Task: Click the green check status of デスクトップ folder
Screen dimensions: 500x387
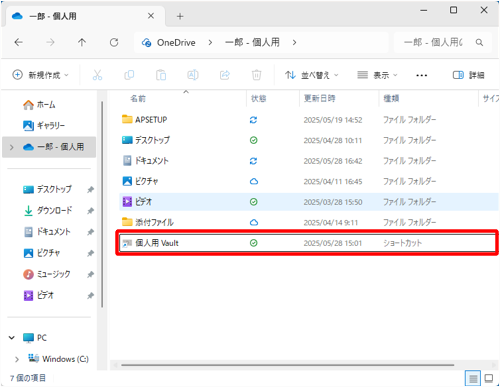Action: tap(254, 140)
